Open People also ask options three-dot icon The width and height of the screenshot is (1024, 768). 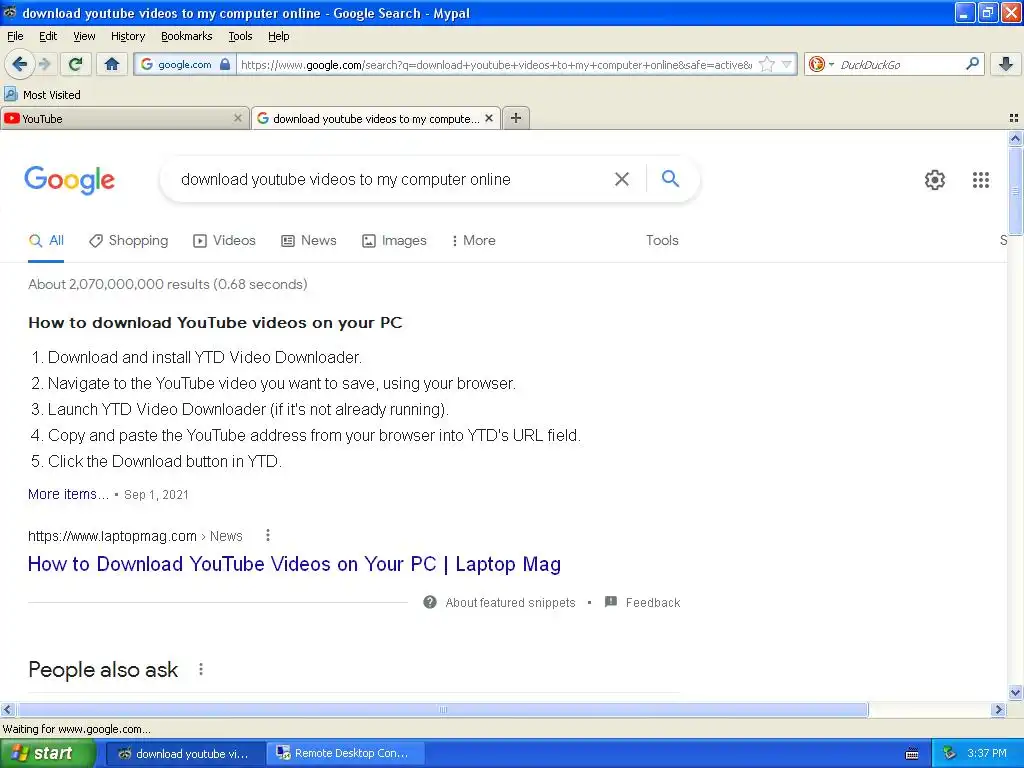pos(200,669)
